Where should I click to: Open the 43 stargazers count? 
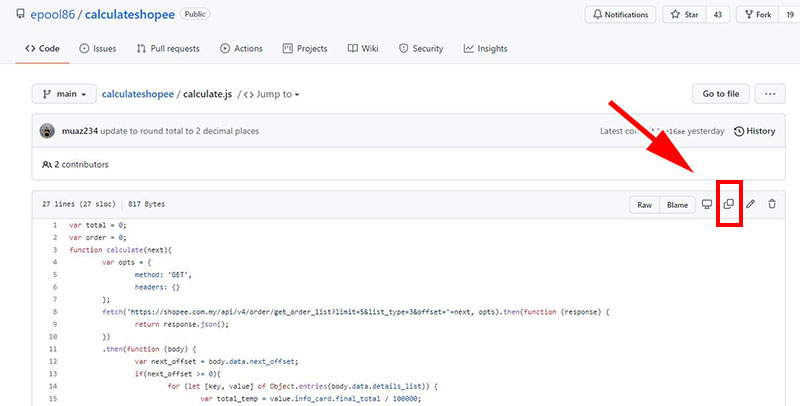pyautogui.click(x=717, y=15)
